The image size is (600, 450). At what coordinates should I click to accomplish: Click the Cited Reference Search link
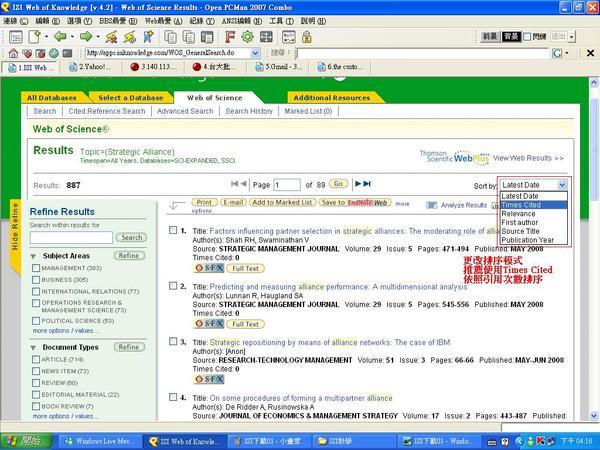(x=107, y=111)
